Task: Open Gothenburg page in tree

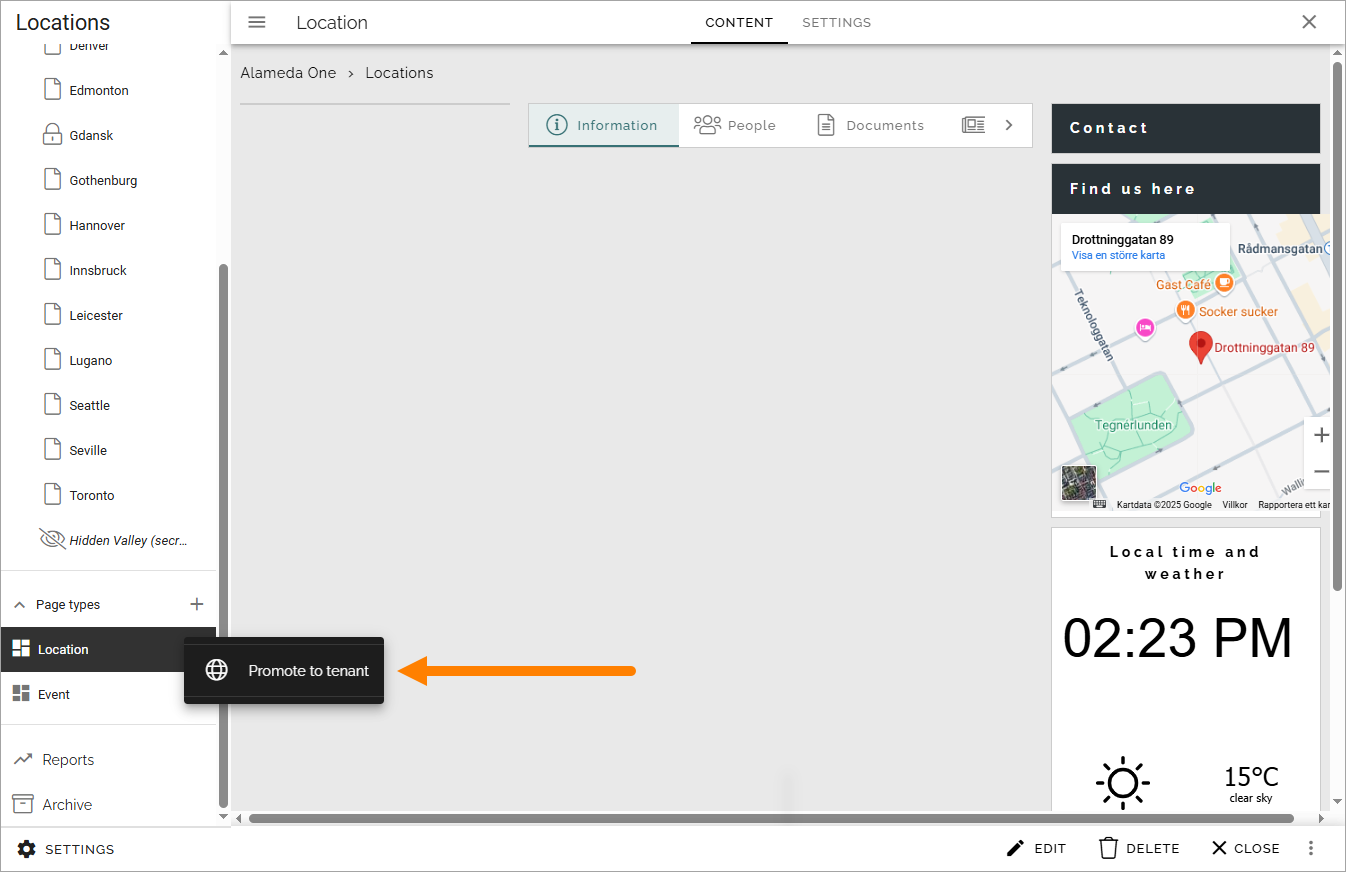Action: click(103, 180)
